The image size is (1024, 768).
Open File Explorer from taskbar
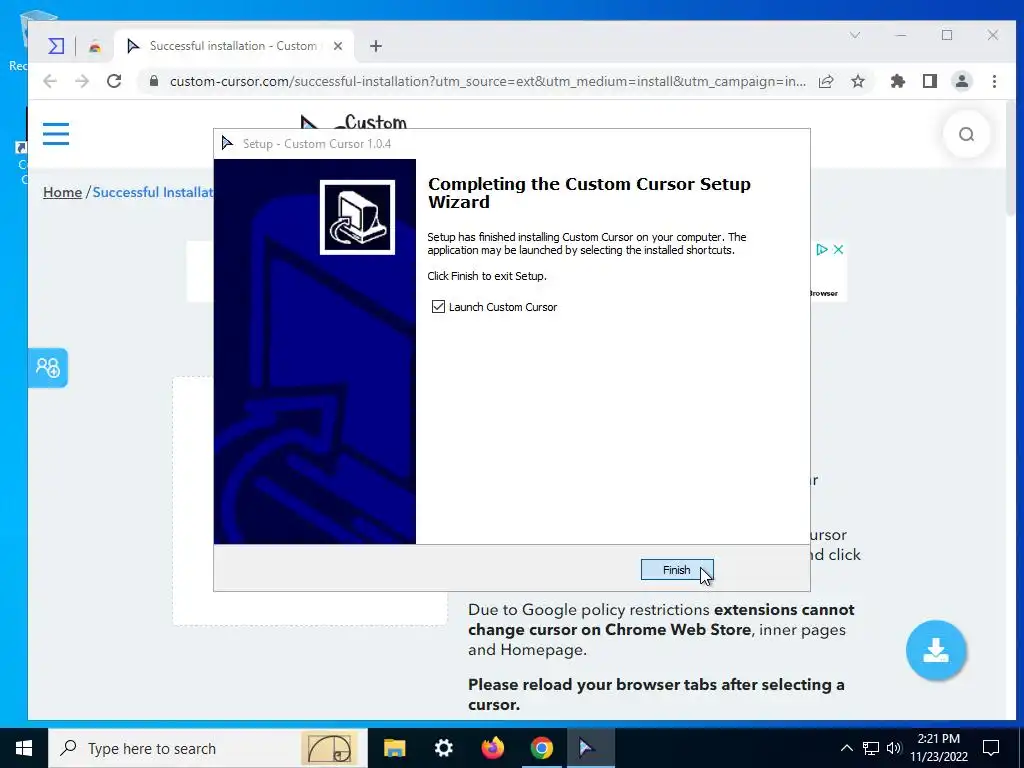[394, 748]
